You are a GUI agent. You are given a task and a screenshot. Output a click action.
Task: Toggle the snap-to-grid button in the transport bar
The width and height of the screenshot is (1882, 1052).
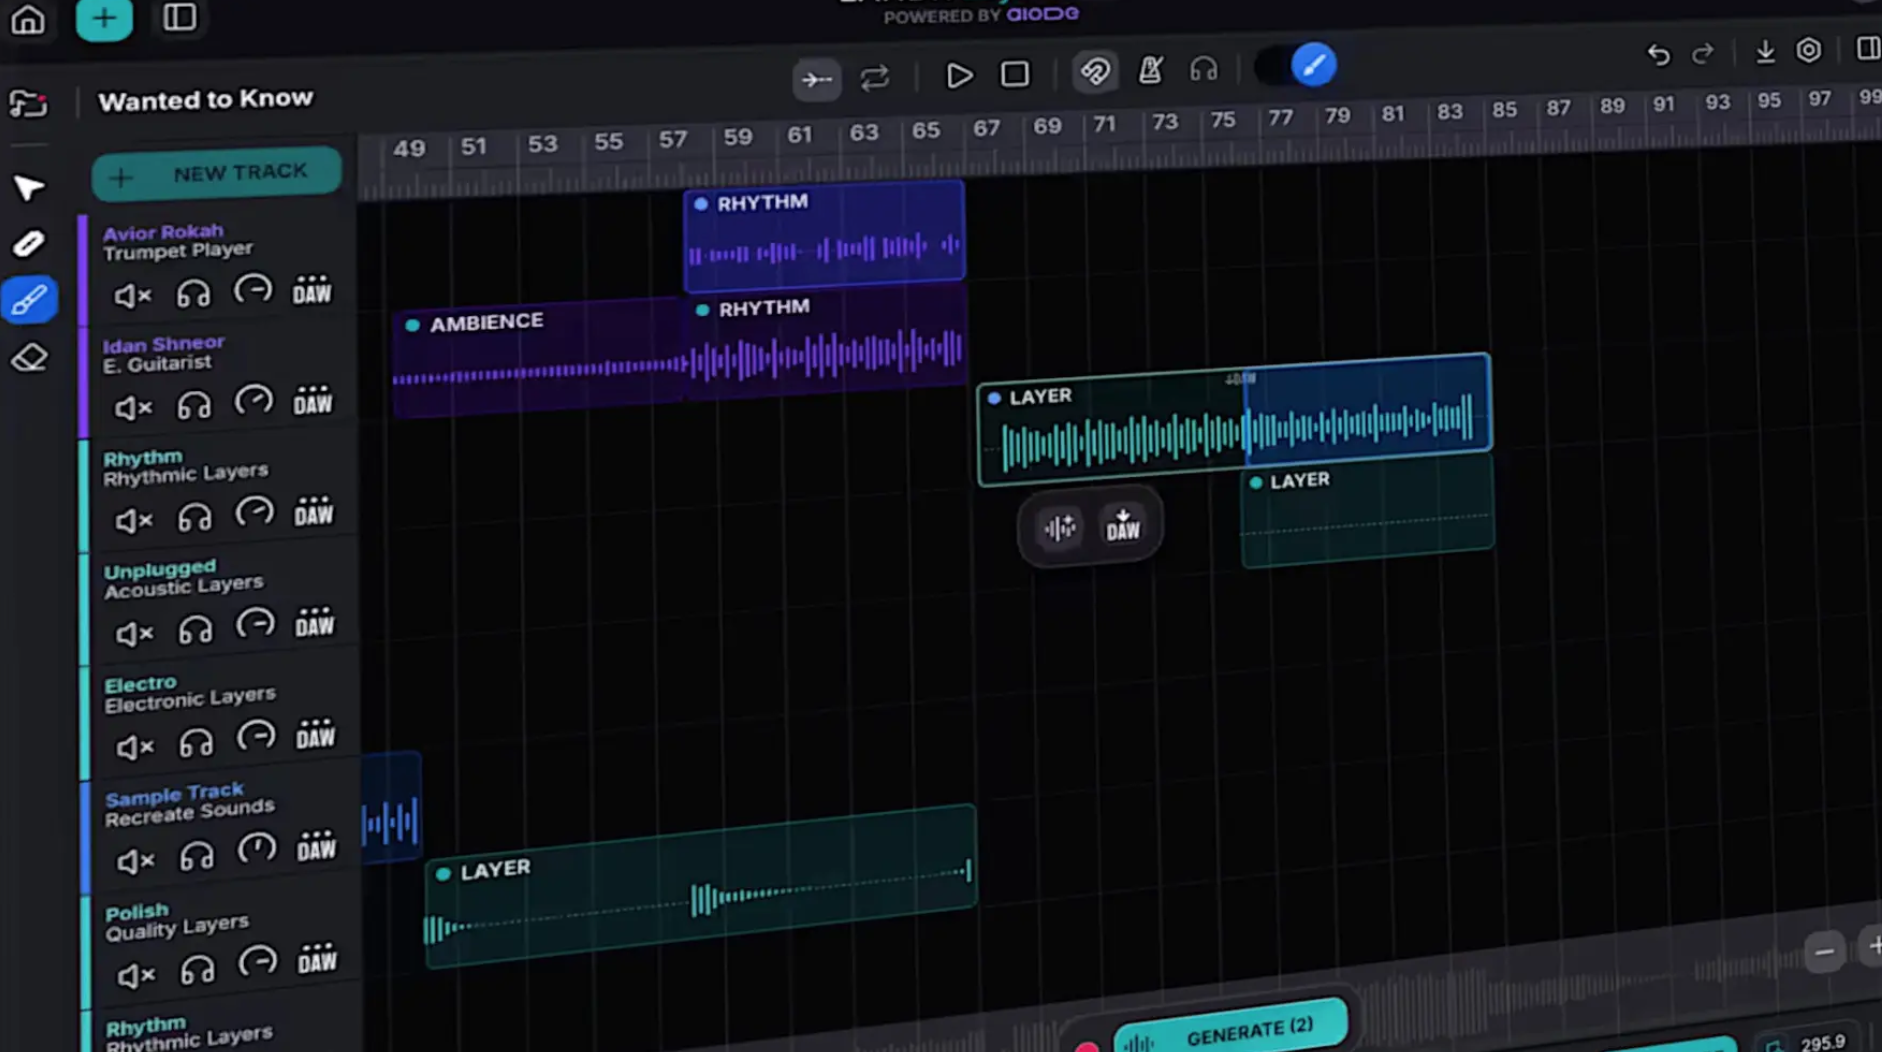click(x=817, y=79)
